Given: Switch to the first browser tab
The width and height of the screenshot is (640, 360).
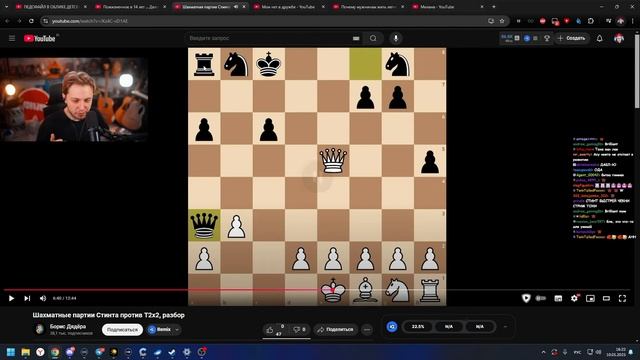Looking at the screenshot, I should click(50, 7).
